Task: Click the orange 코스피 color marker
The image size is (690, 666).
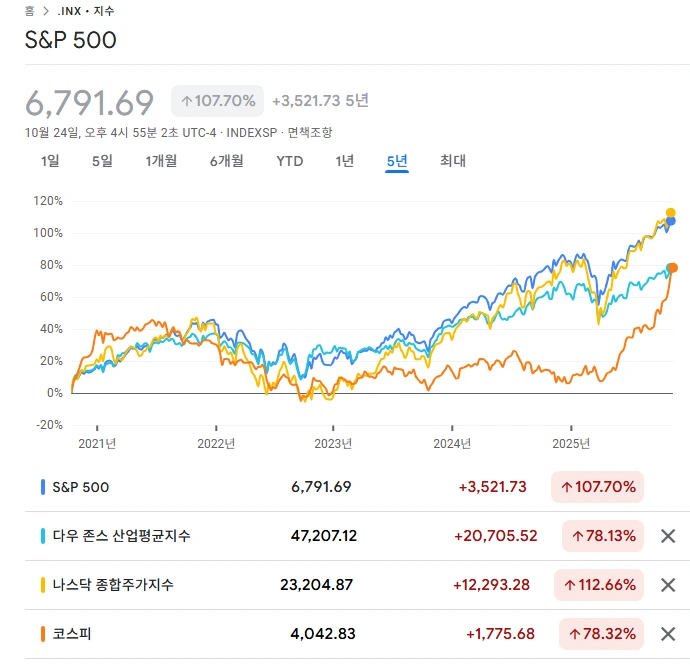Action: point(42,633)
